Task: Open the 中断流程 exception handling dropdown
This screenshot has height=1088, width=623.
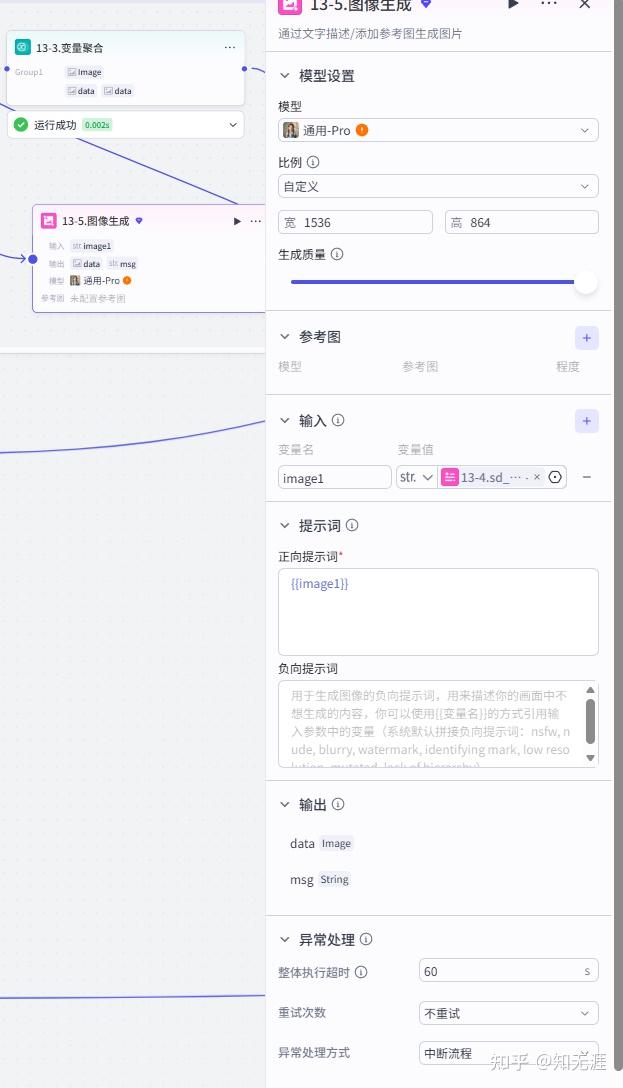Action: coord(508,1053)
